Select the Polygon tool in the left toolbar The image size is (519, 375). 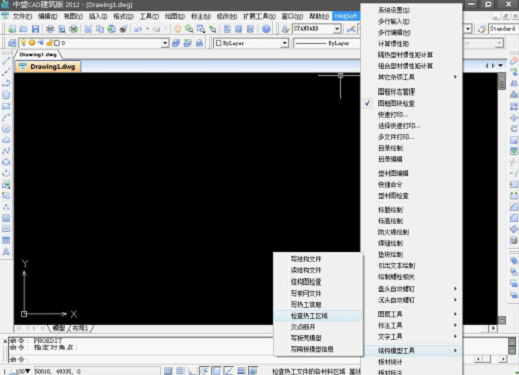[6, 95]
